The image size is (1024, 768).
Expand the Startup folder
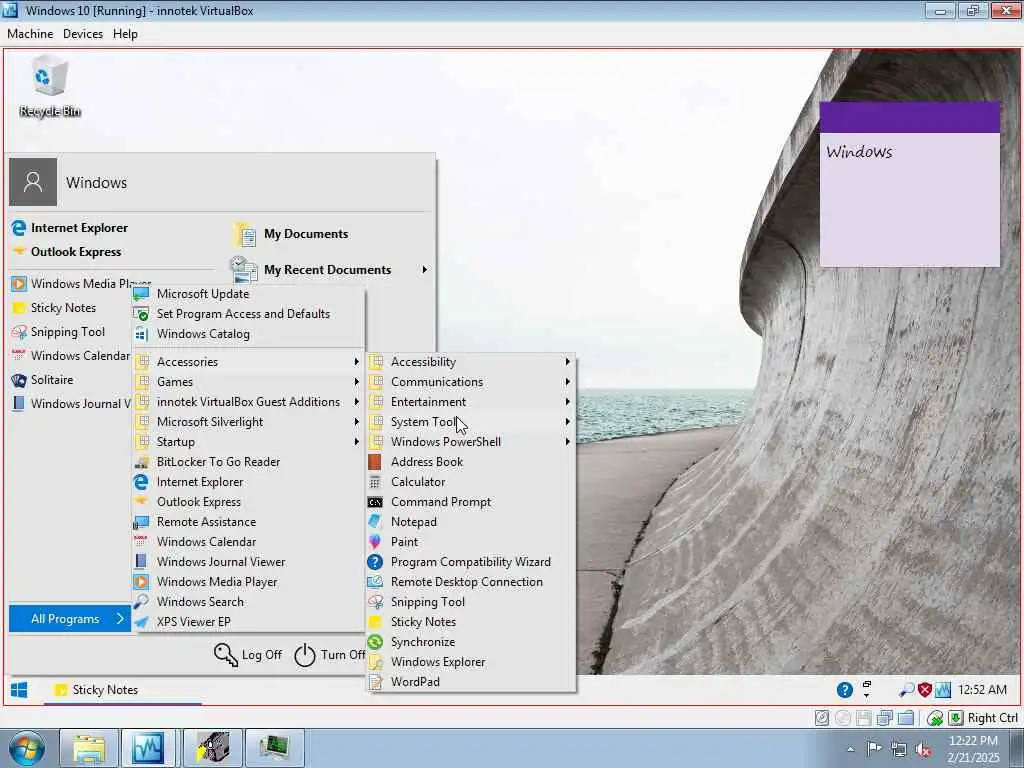click(x=248, y=442)
